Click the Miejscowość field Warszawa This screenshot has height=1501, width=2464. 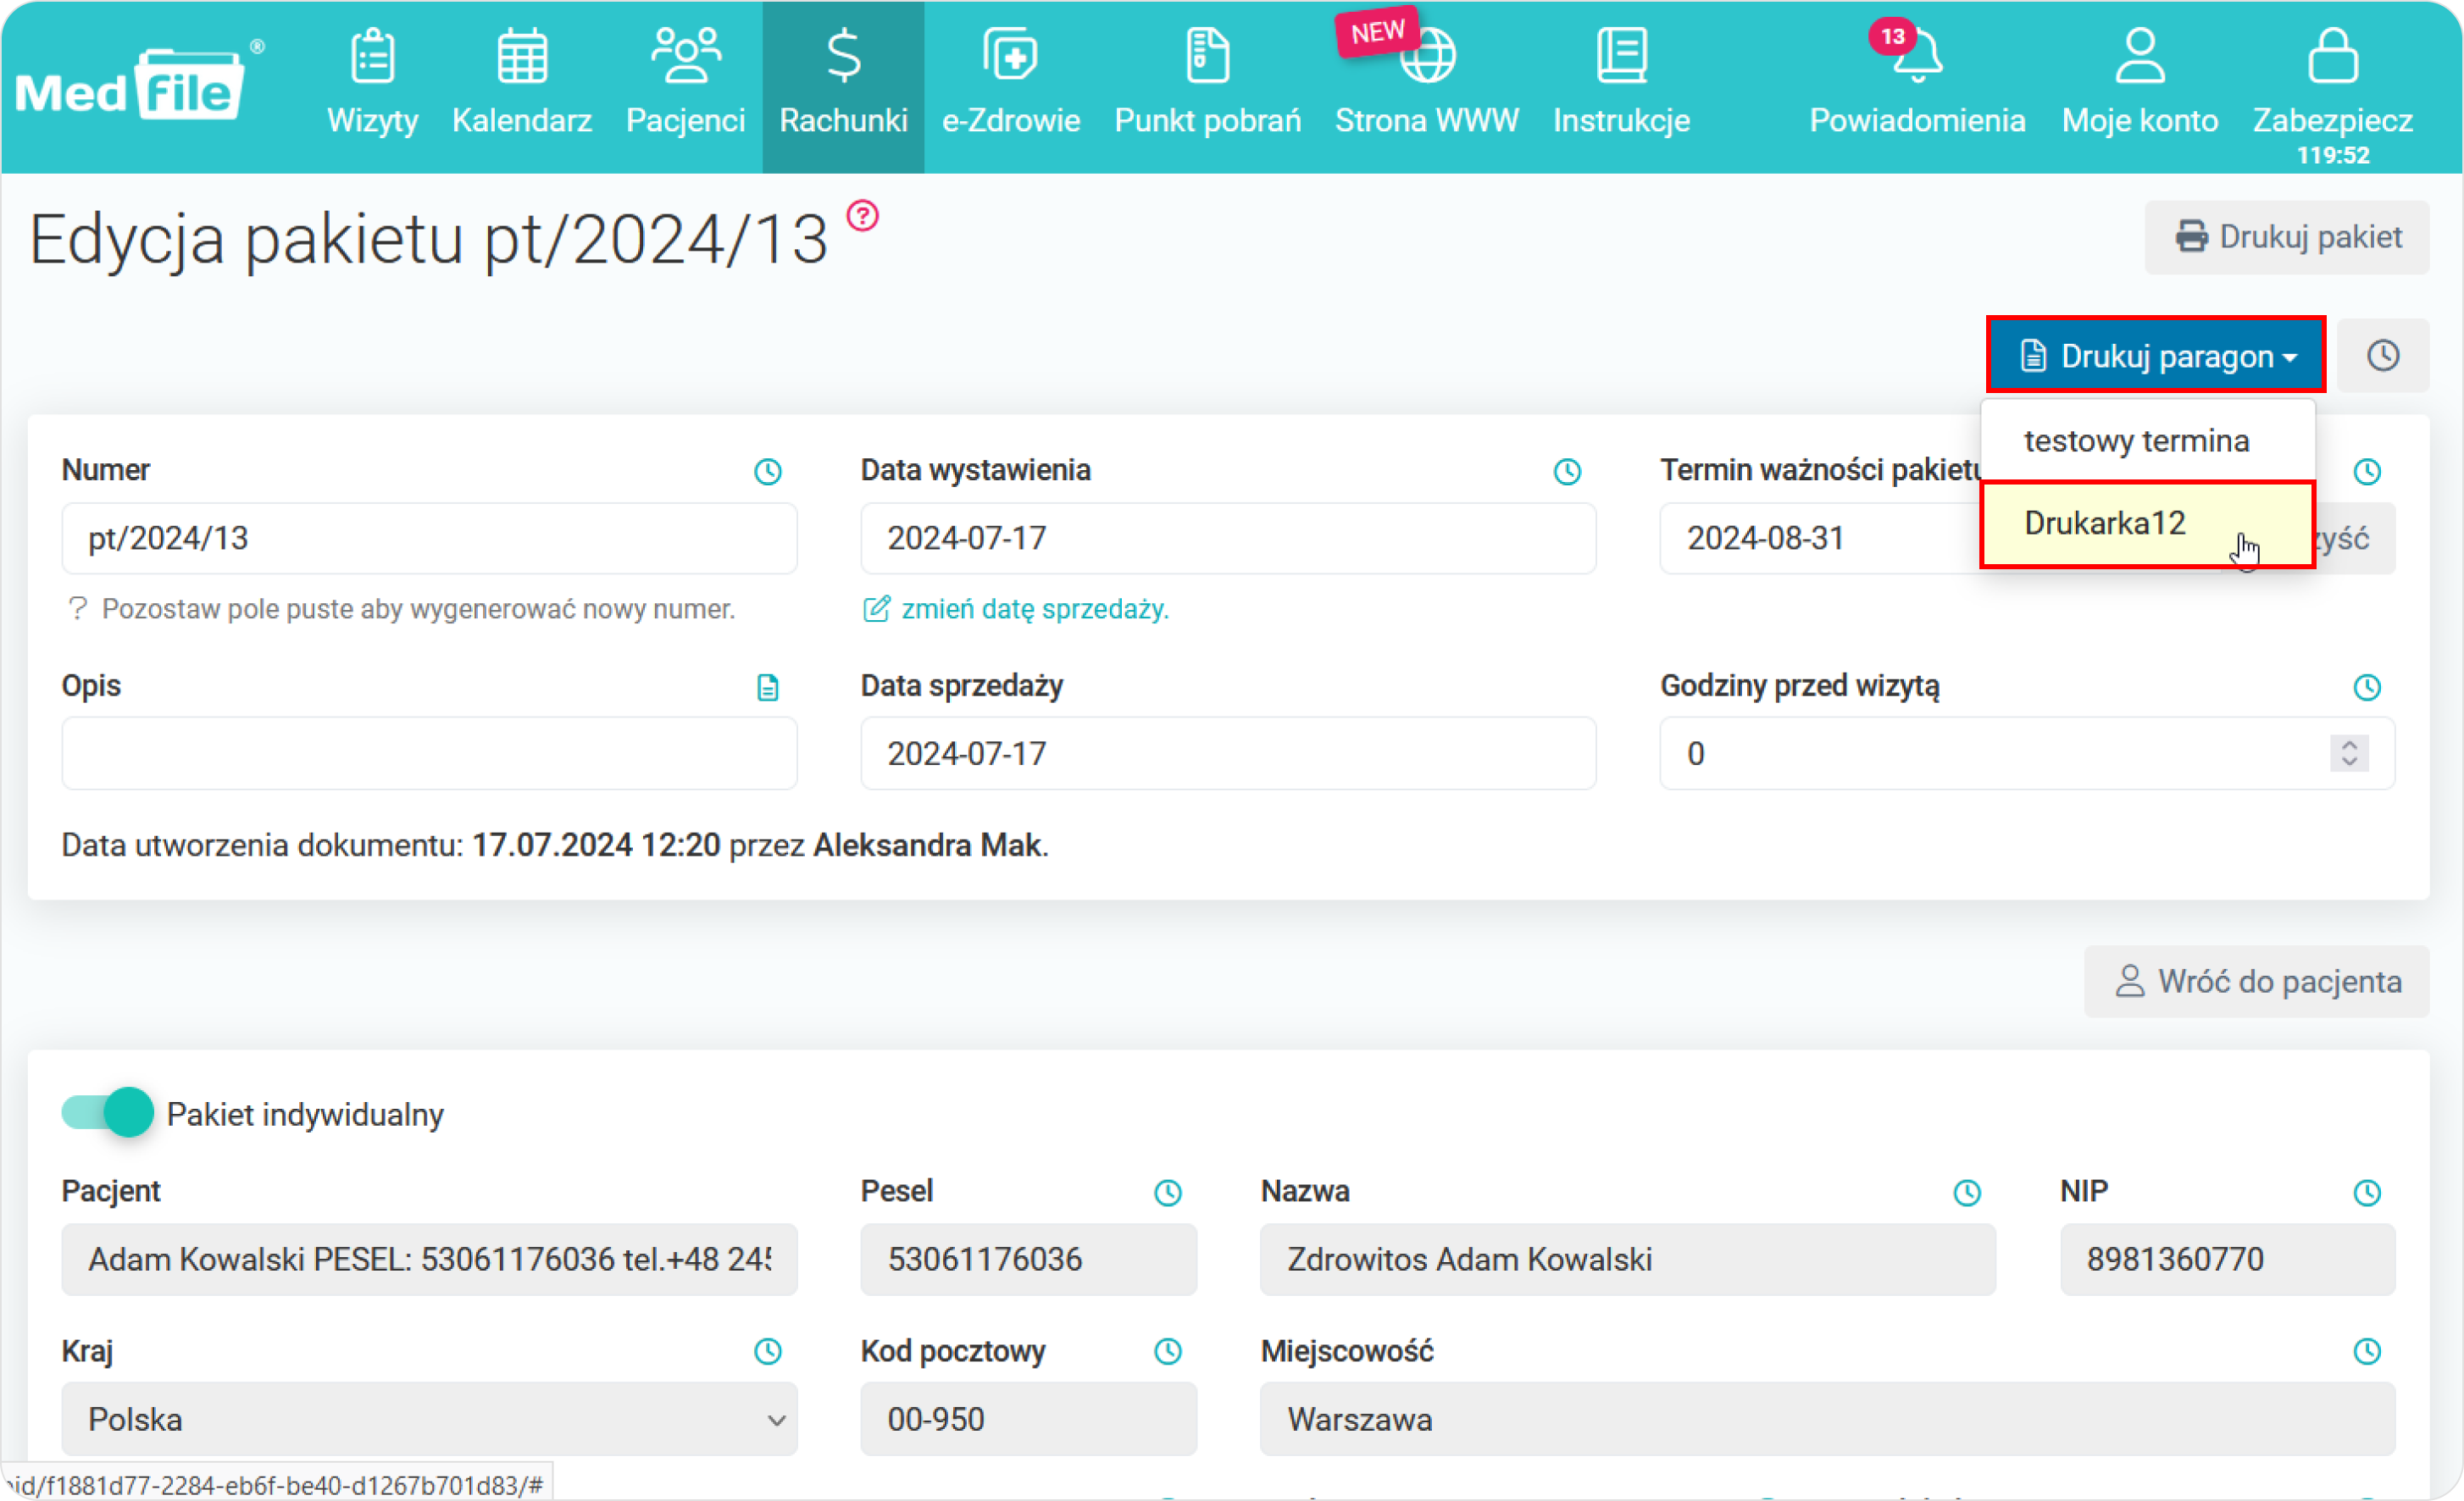[x=1827, y=1419]
